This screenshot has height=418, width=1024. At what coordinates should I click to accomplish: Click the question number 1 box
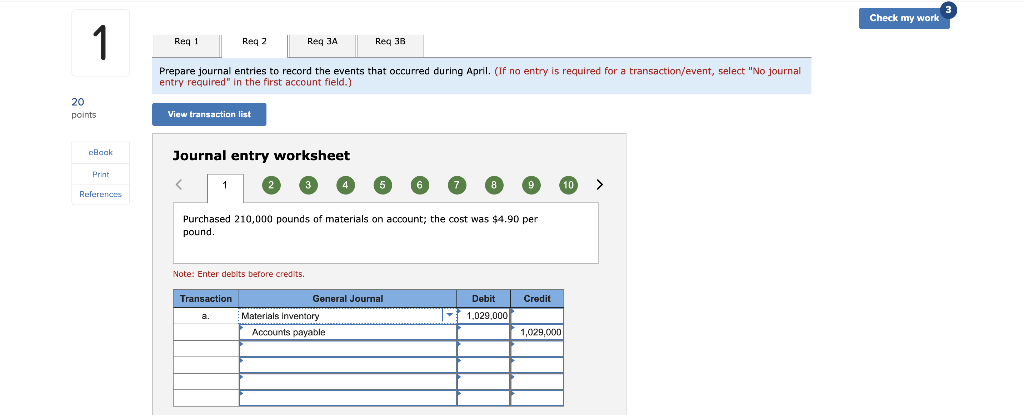click(x=101, y=43)
